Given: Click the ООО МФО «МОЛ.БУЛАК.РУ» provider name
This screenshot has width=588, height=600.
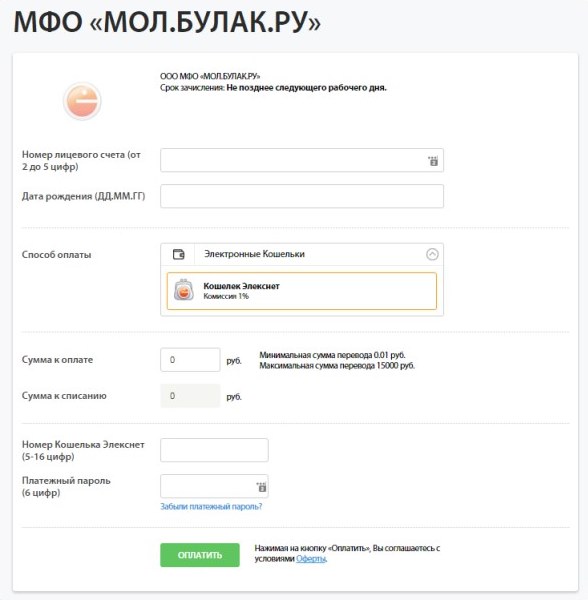Looking at the screenshot, I should (210, 76).
